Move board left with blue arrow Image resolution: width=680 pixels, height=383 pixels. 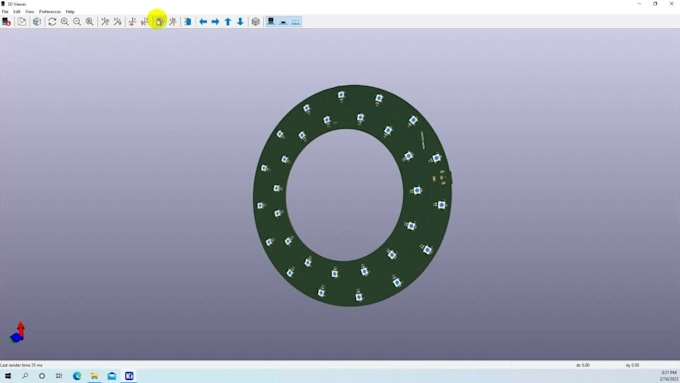pyautogui.click(x=203, y=22)
